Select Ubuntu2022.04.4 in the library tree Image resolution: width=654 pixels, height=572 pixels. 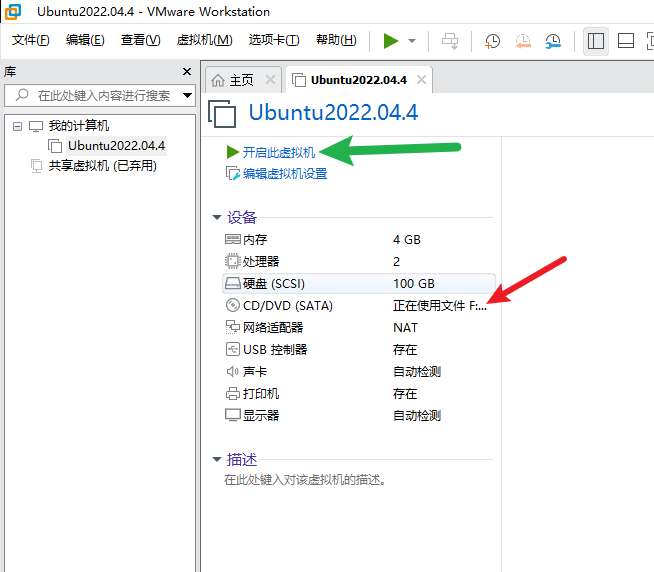click(x=116, y=146)
